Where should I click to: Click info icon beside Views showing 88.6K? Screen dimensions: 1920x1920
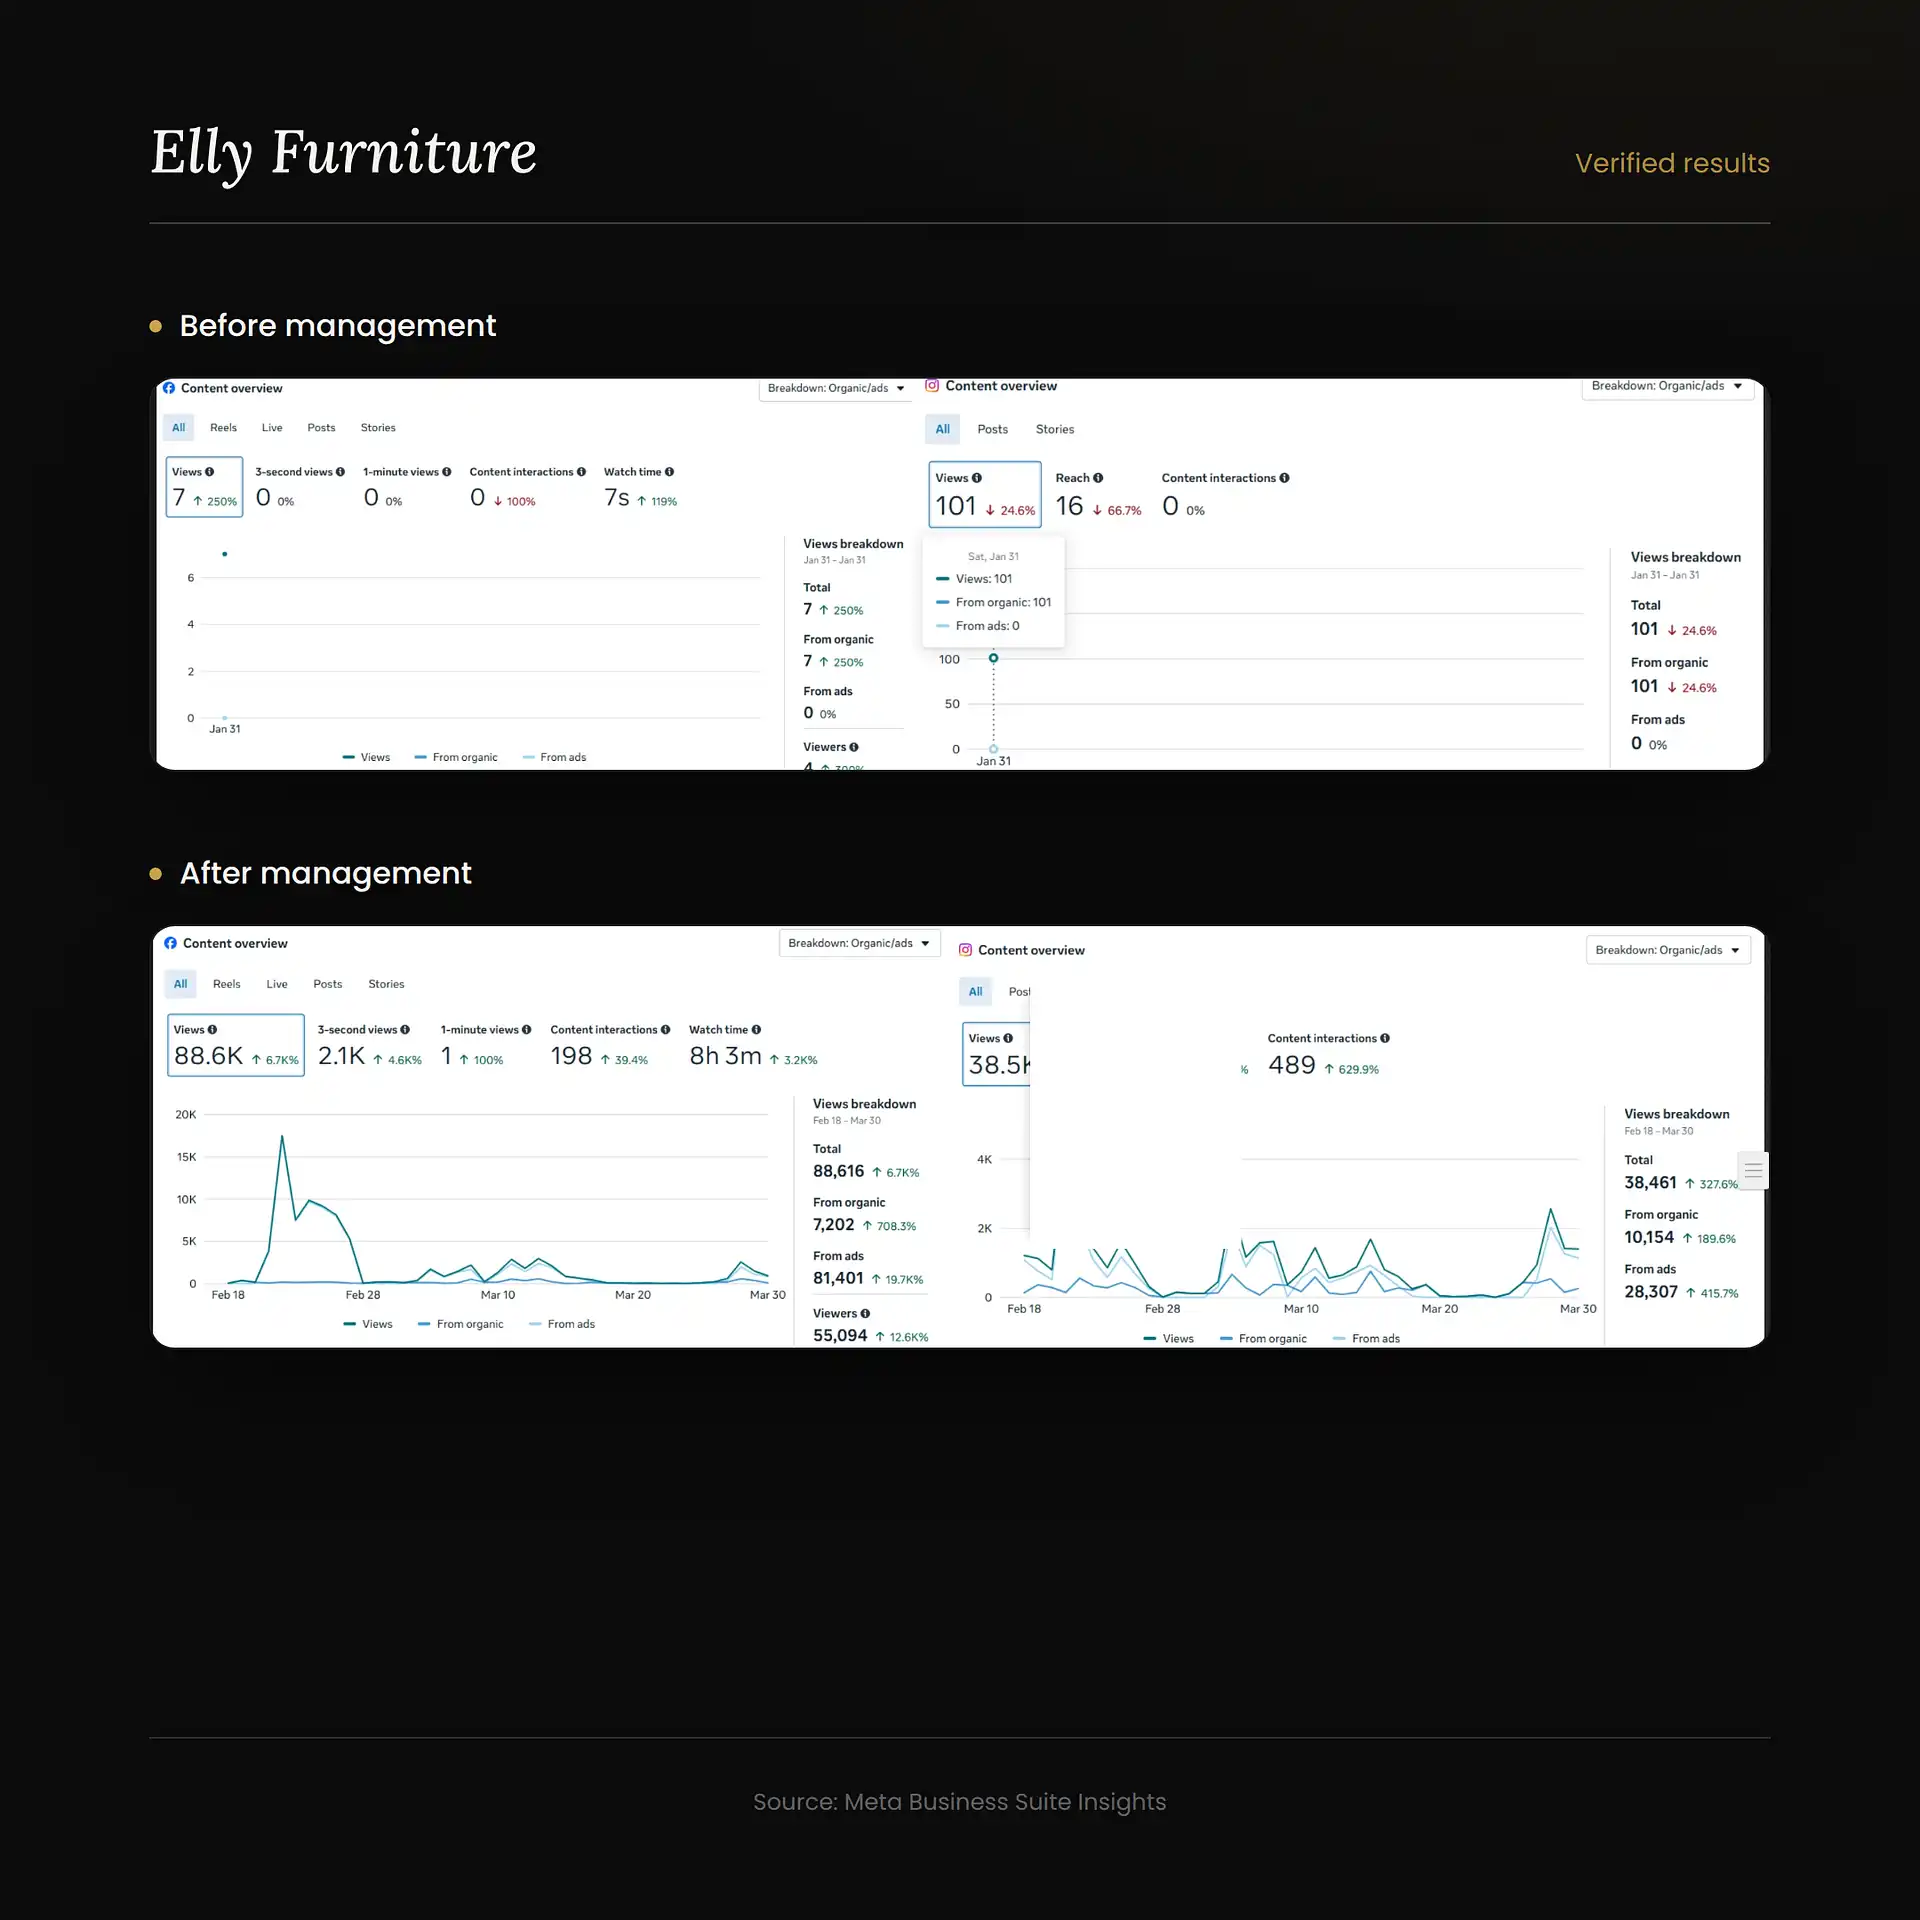click(212, 1029)
